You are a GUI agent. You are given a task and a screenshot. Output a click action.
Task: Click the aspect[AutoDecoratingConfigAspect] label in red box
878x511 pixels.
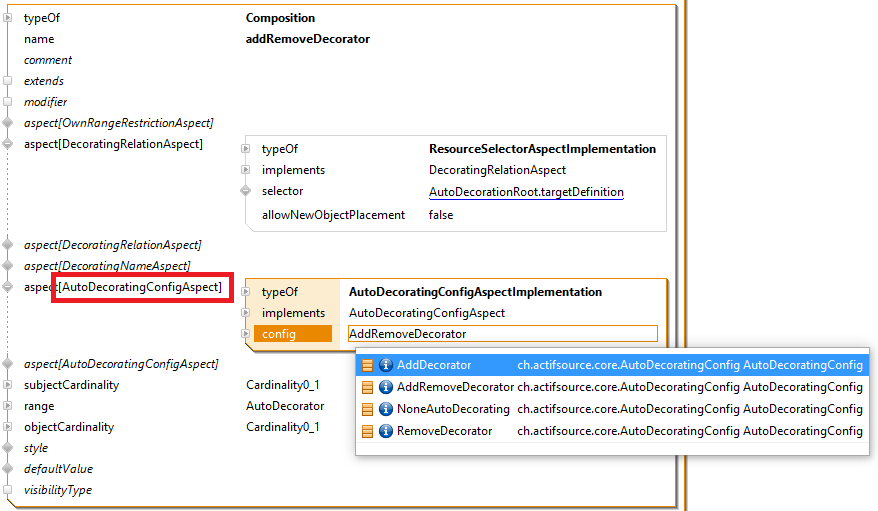pyautogui.click(x=141, y=288)
